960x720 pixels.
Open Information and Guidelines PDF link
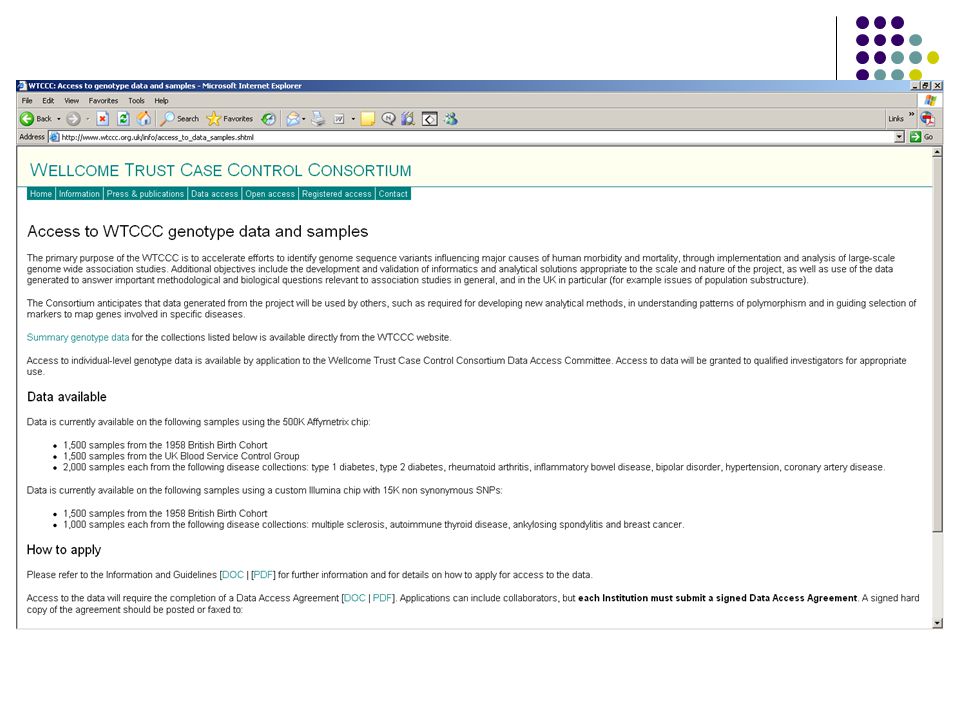263,575
